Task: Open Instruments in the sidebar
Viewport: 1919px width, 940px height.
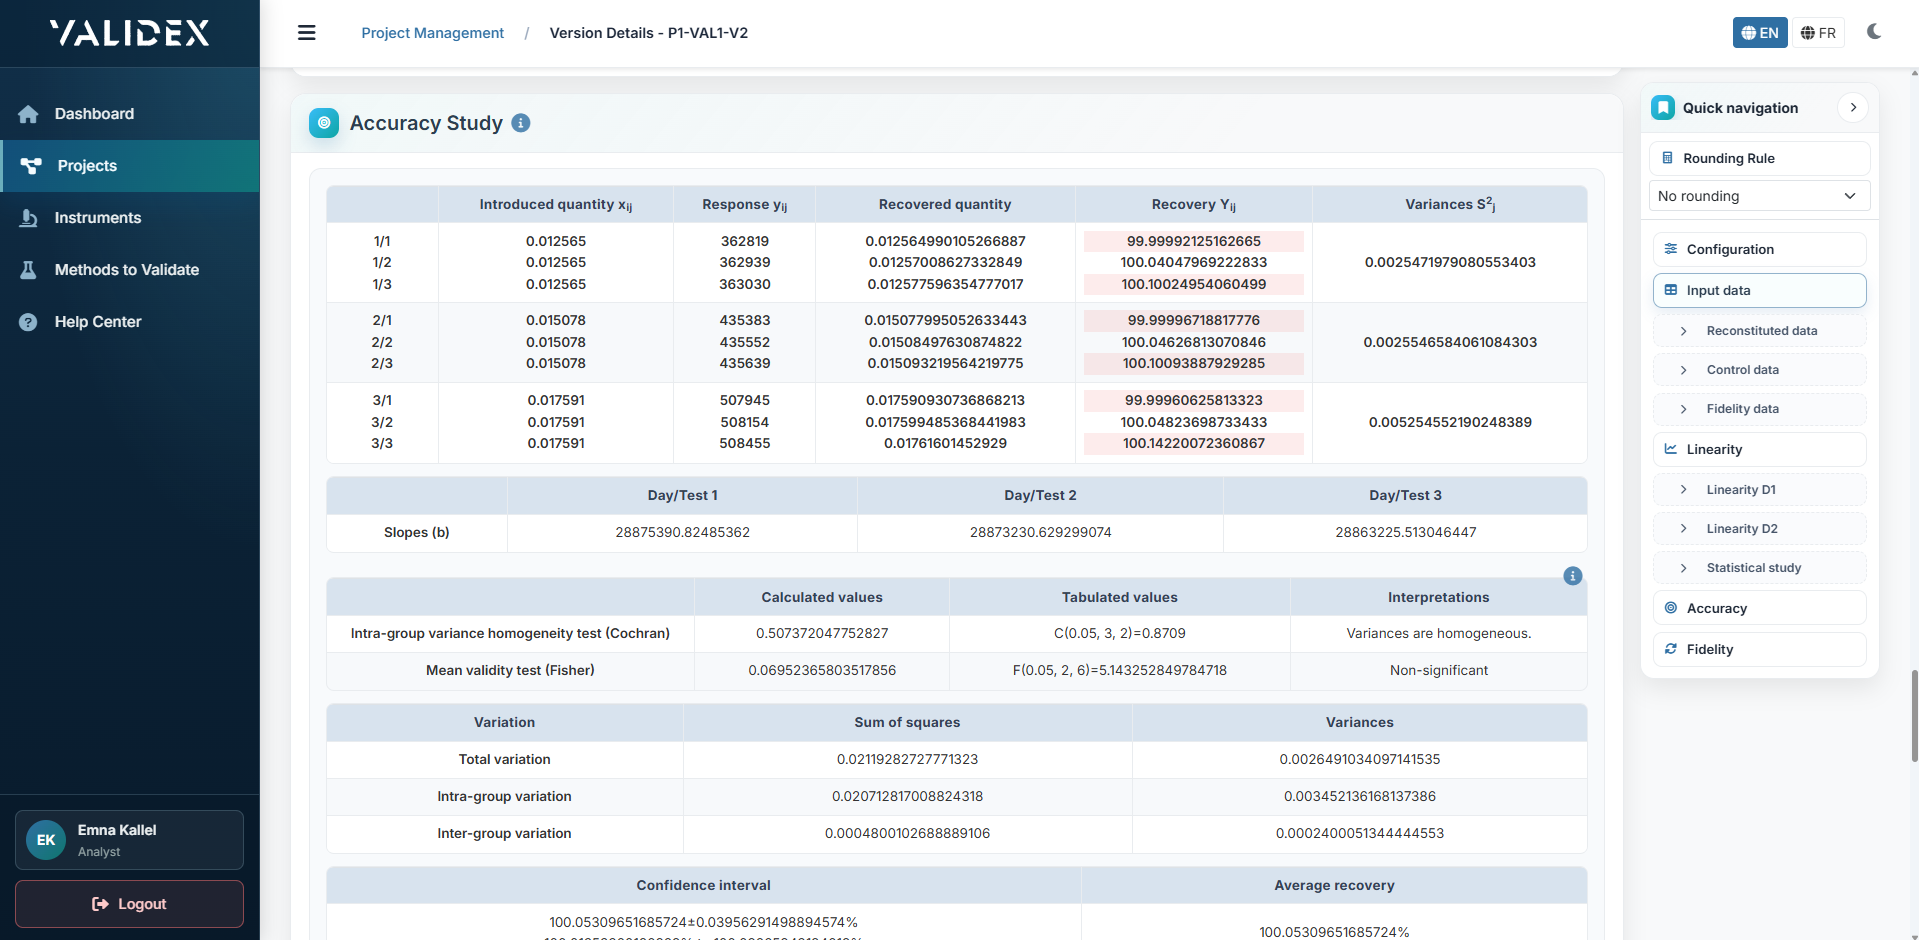Action: pyautogui.click(x=97, y=218)
